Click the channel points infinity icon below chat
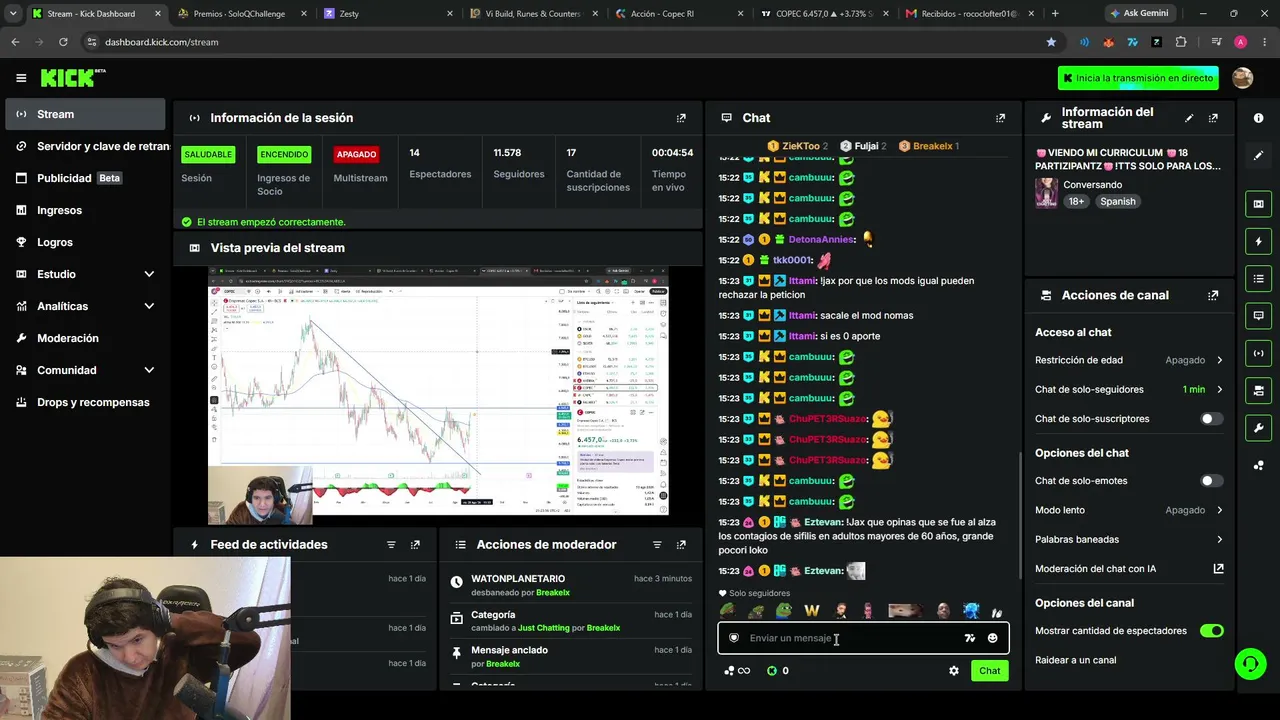 click(737, 671)
